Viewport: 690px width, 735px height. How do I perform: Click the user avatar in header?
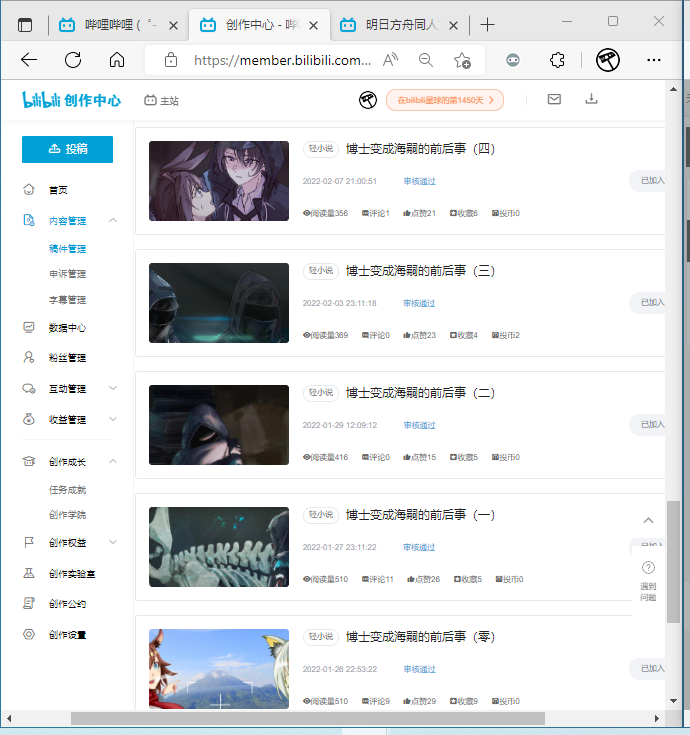[368, 100]
